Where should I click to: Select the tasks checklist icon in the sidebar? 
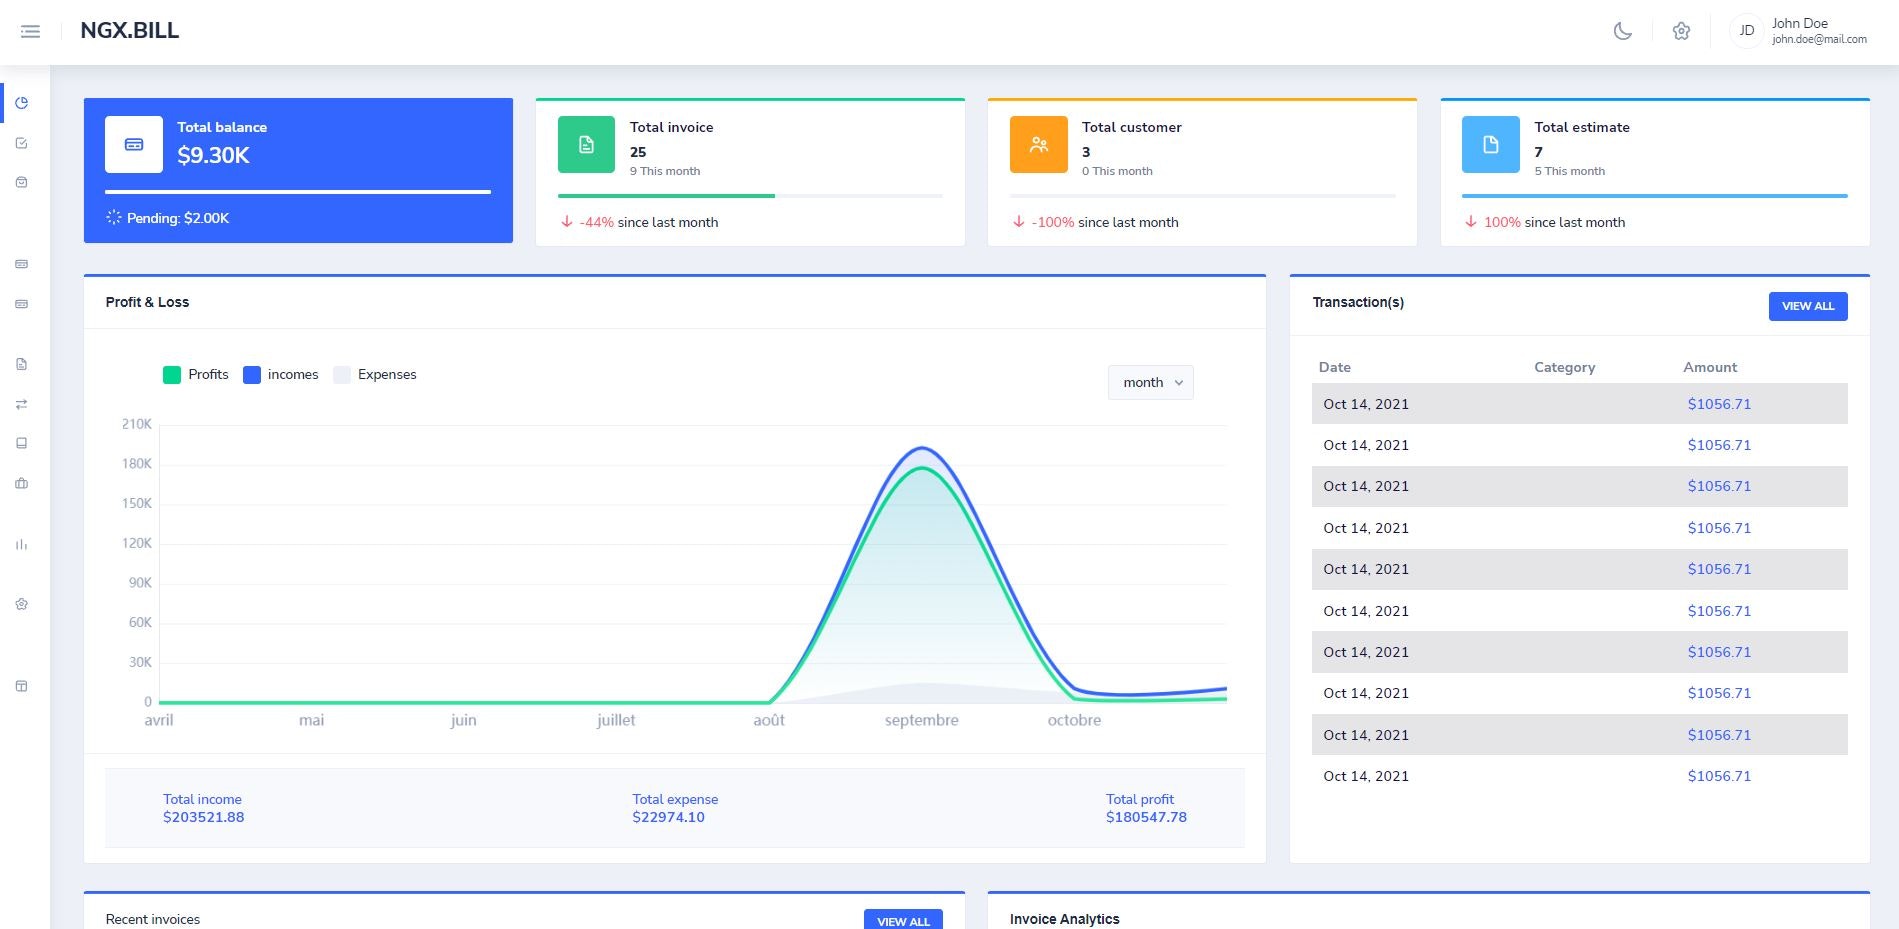coord(21,142)
